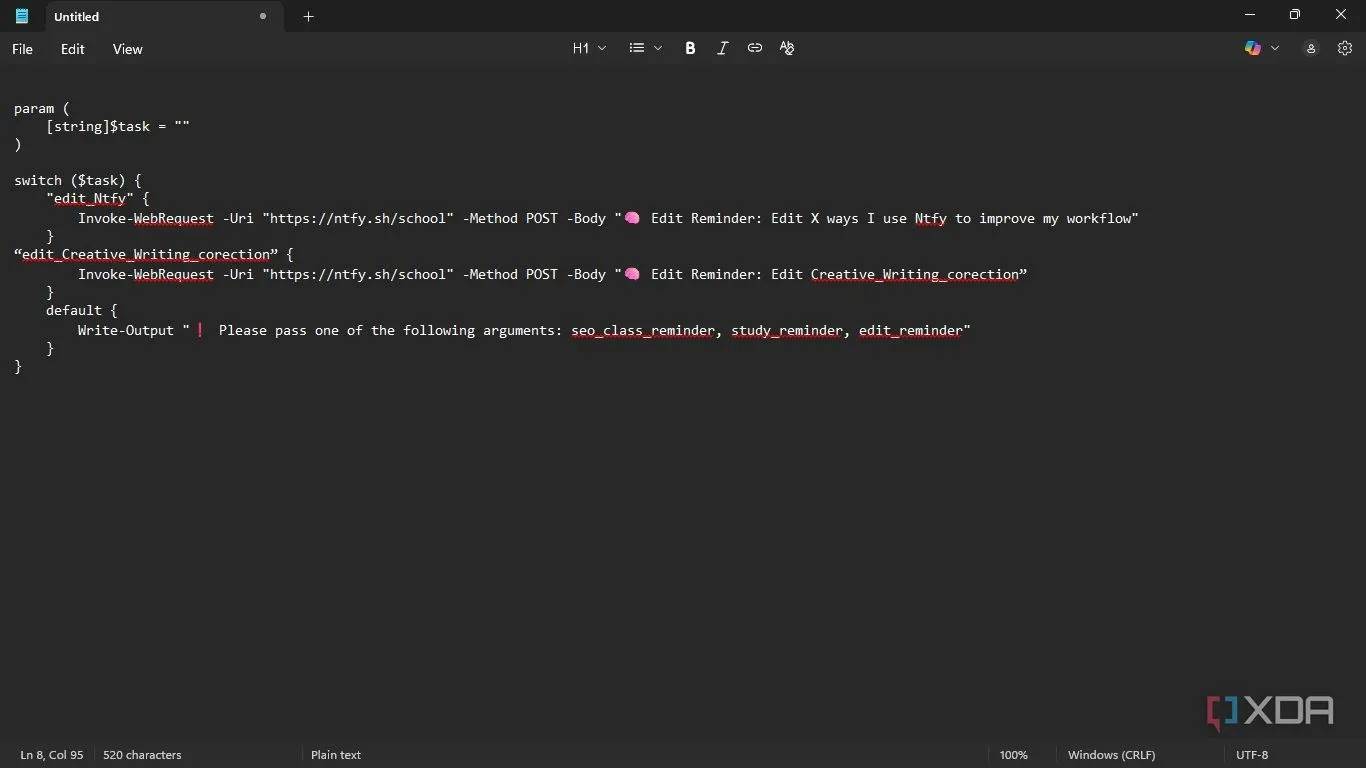Minimize the Notepad window

point(1249,15)
